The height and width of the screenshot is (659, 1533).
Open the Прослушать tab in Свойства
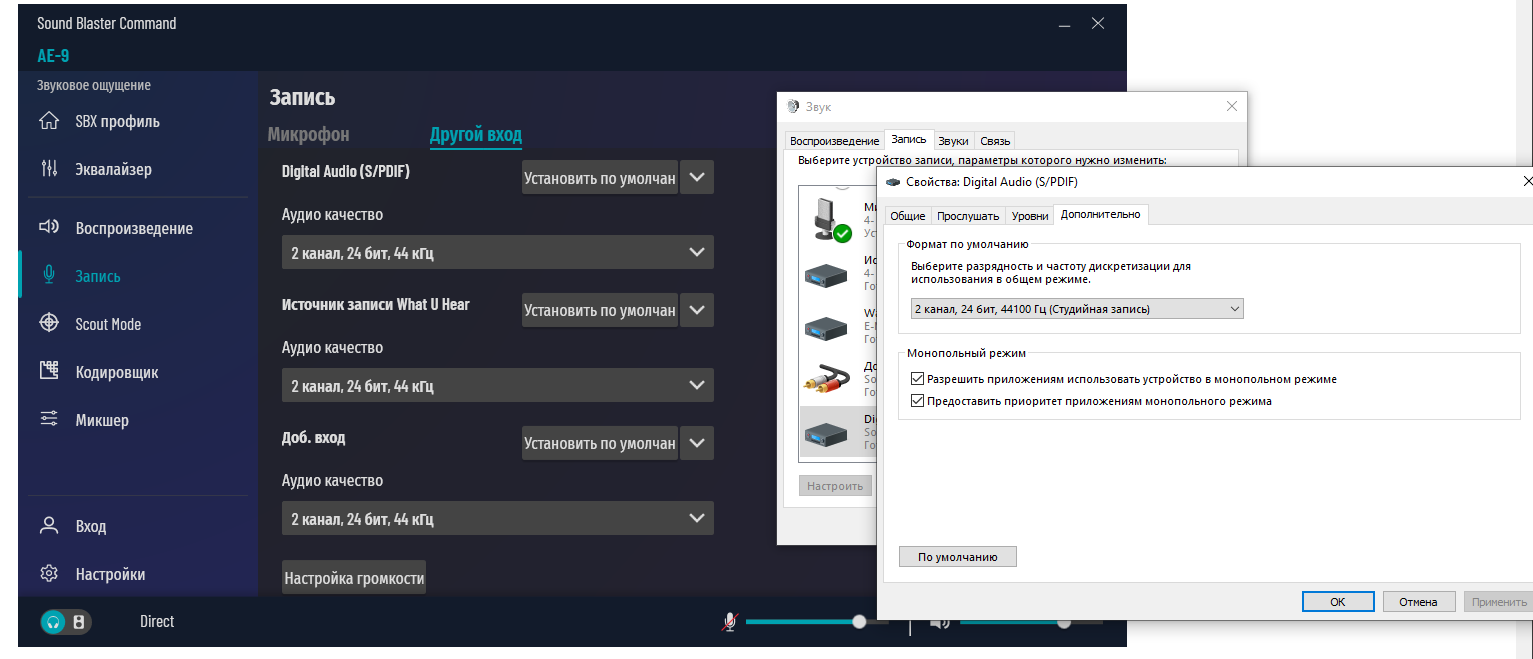point(968,215)
